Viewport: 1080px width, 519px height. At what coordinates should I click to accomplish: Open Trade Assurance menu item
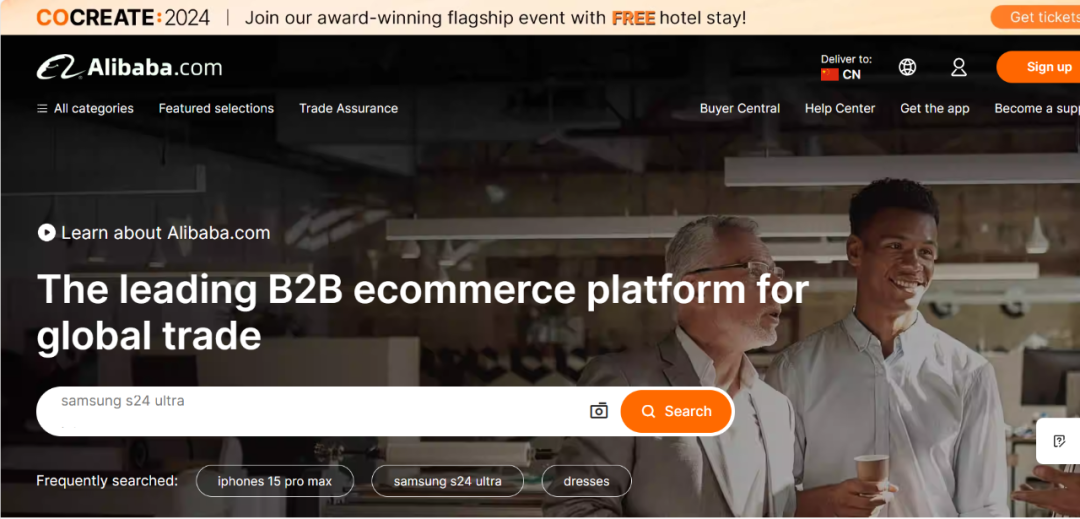click(349, 108)
